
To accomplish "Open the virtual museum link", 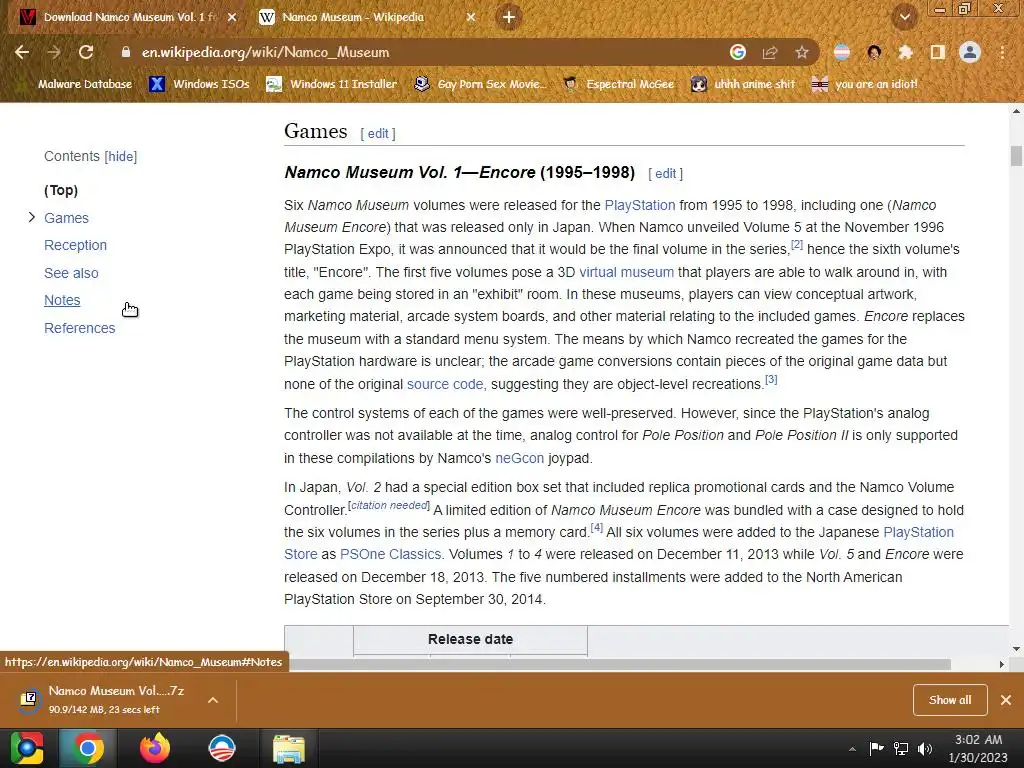I will (626, 272).
